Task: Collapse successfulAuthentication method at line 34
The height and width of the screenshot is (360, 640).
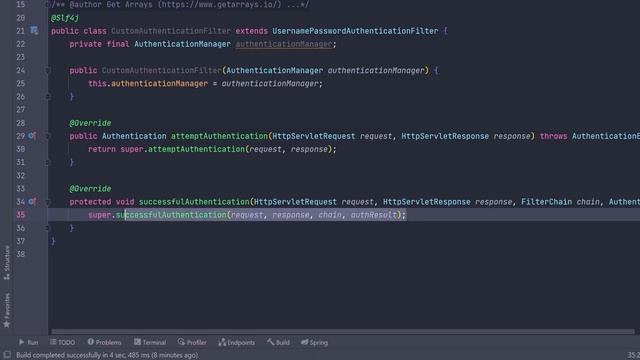Action: (x=47, y=202)
